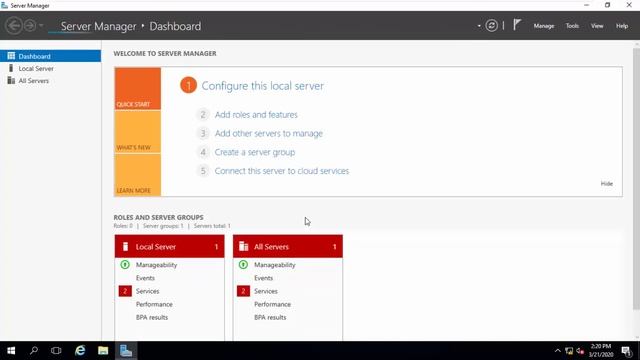Image resolution: width=640 pixels, height=360 pixels.
Task: Open taskbar search
Action: [34, 351]
